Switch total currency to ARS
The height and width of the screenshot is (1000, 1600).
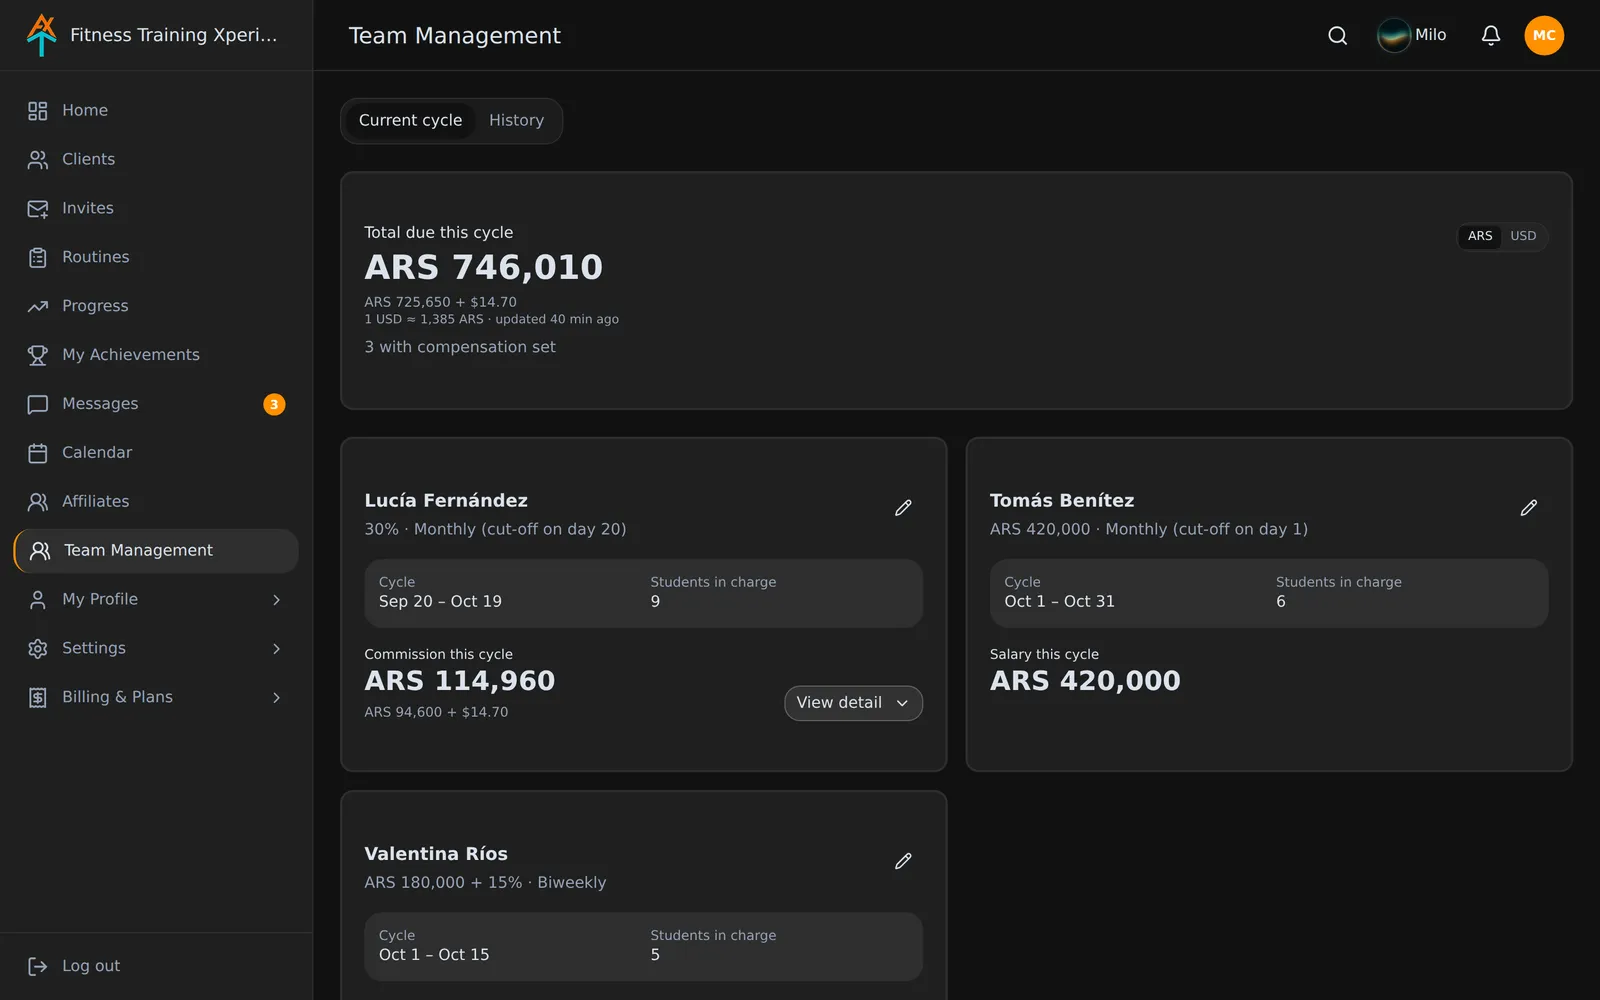point(1480,236)
